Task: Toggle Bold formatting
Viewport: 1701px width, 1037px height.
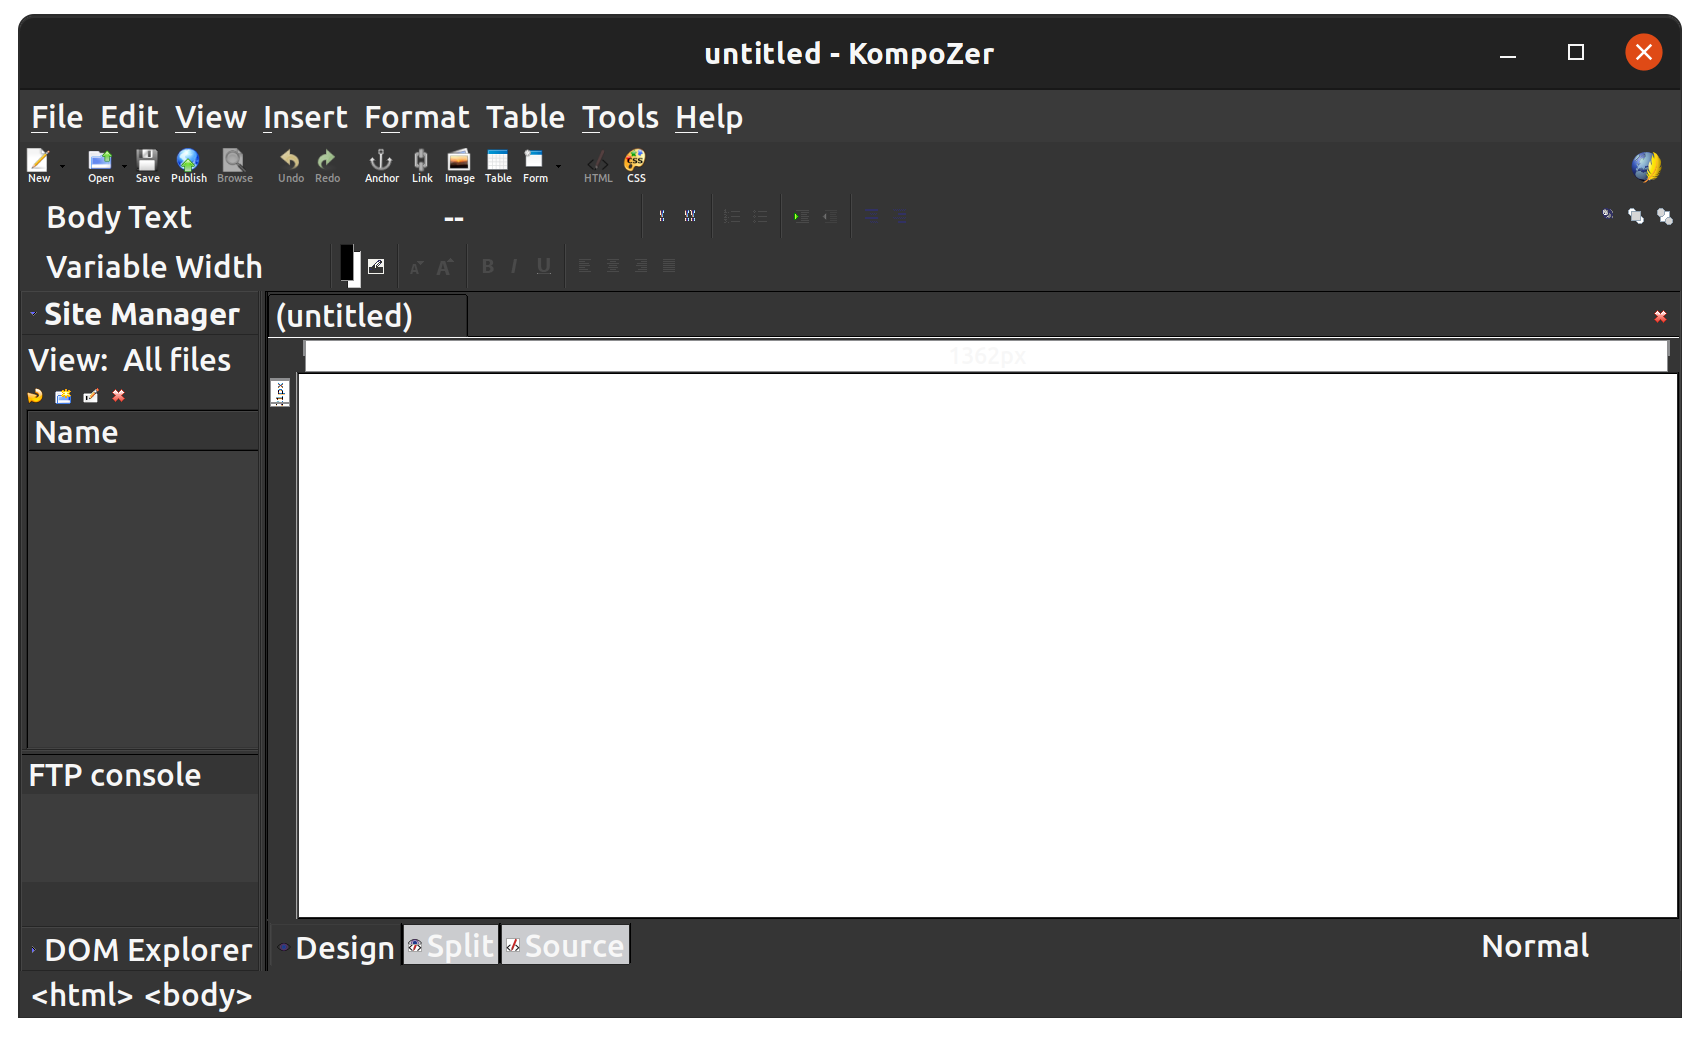Action: click(488, 266)
